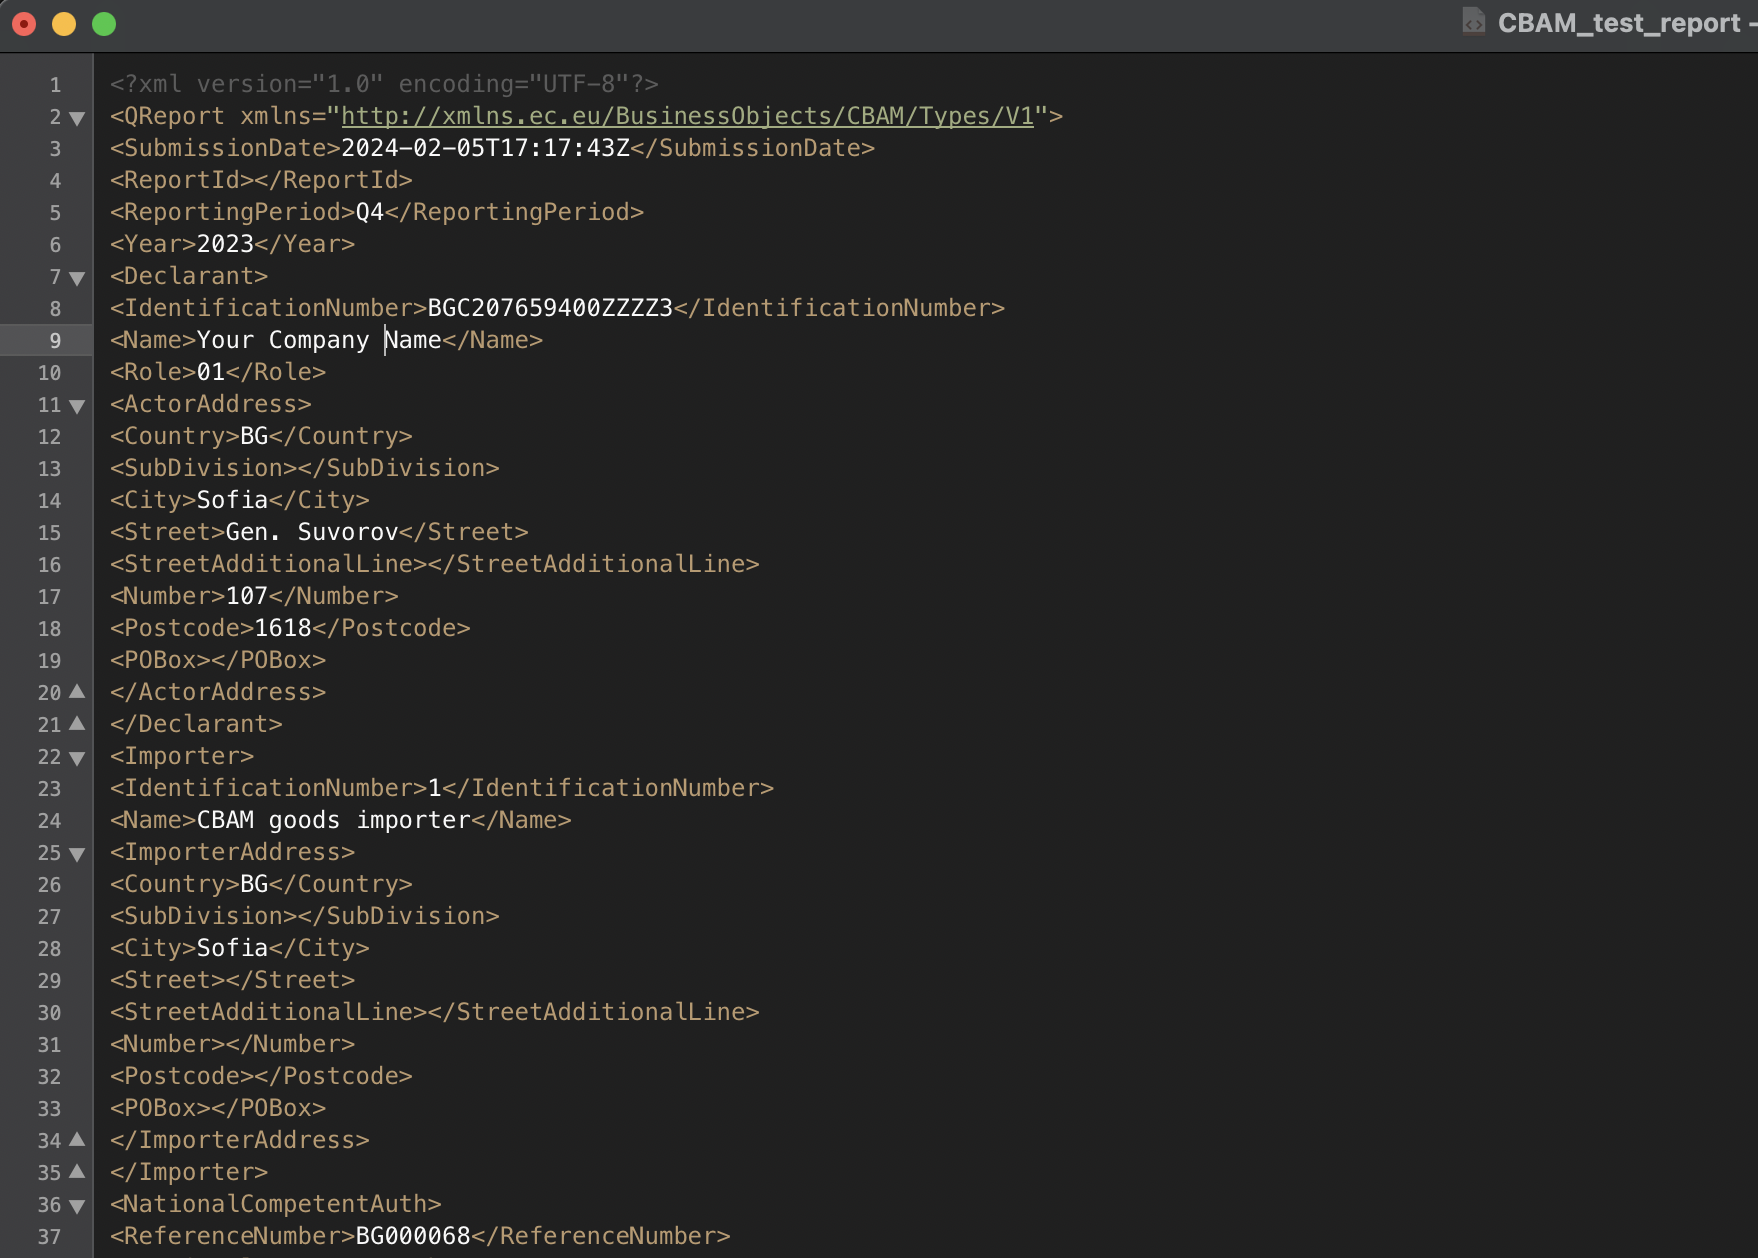Collapse the ImporterAddress element at line 25
The image size is (1758, 1258).
pos(77,854)
